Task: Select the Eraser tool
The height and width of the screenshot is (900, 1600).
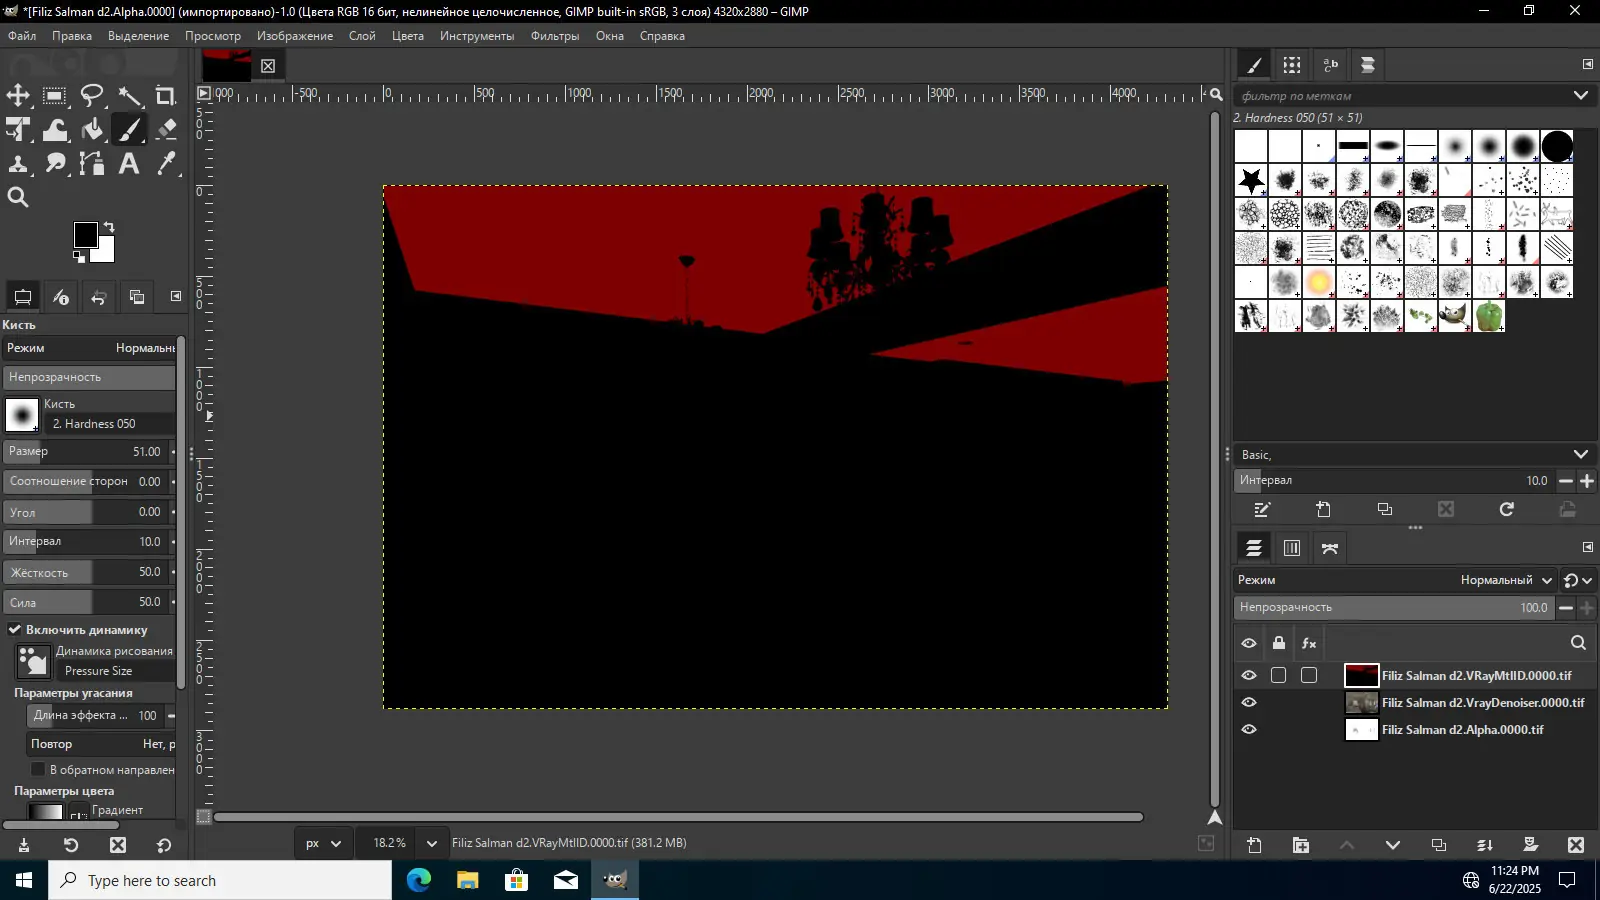Action: 166,130
